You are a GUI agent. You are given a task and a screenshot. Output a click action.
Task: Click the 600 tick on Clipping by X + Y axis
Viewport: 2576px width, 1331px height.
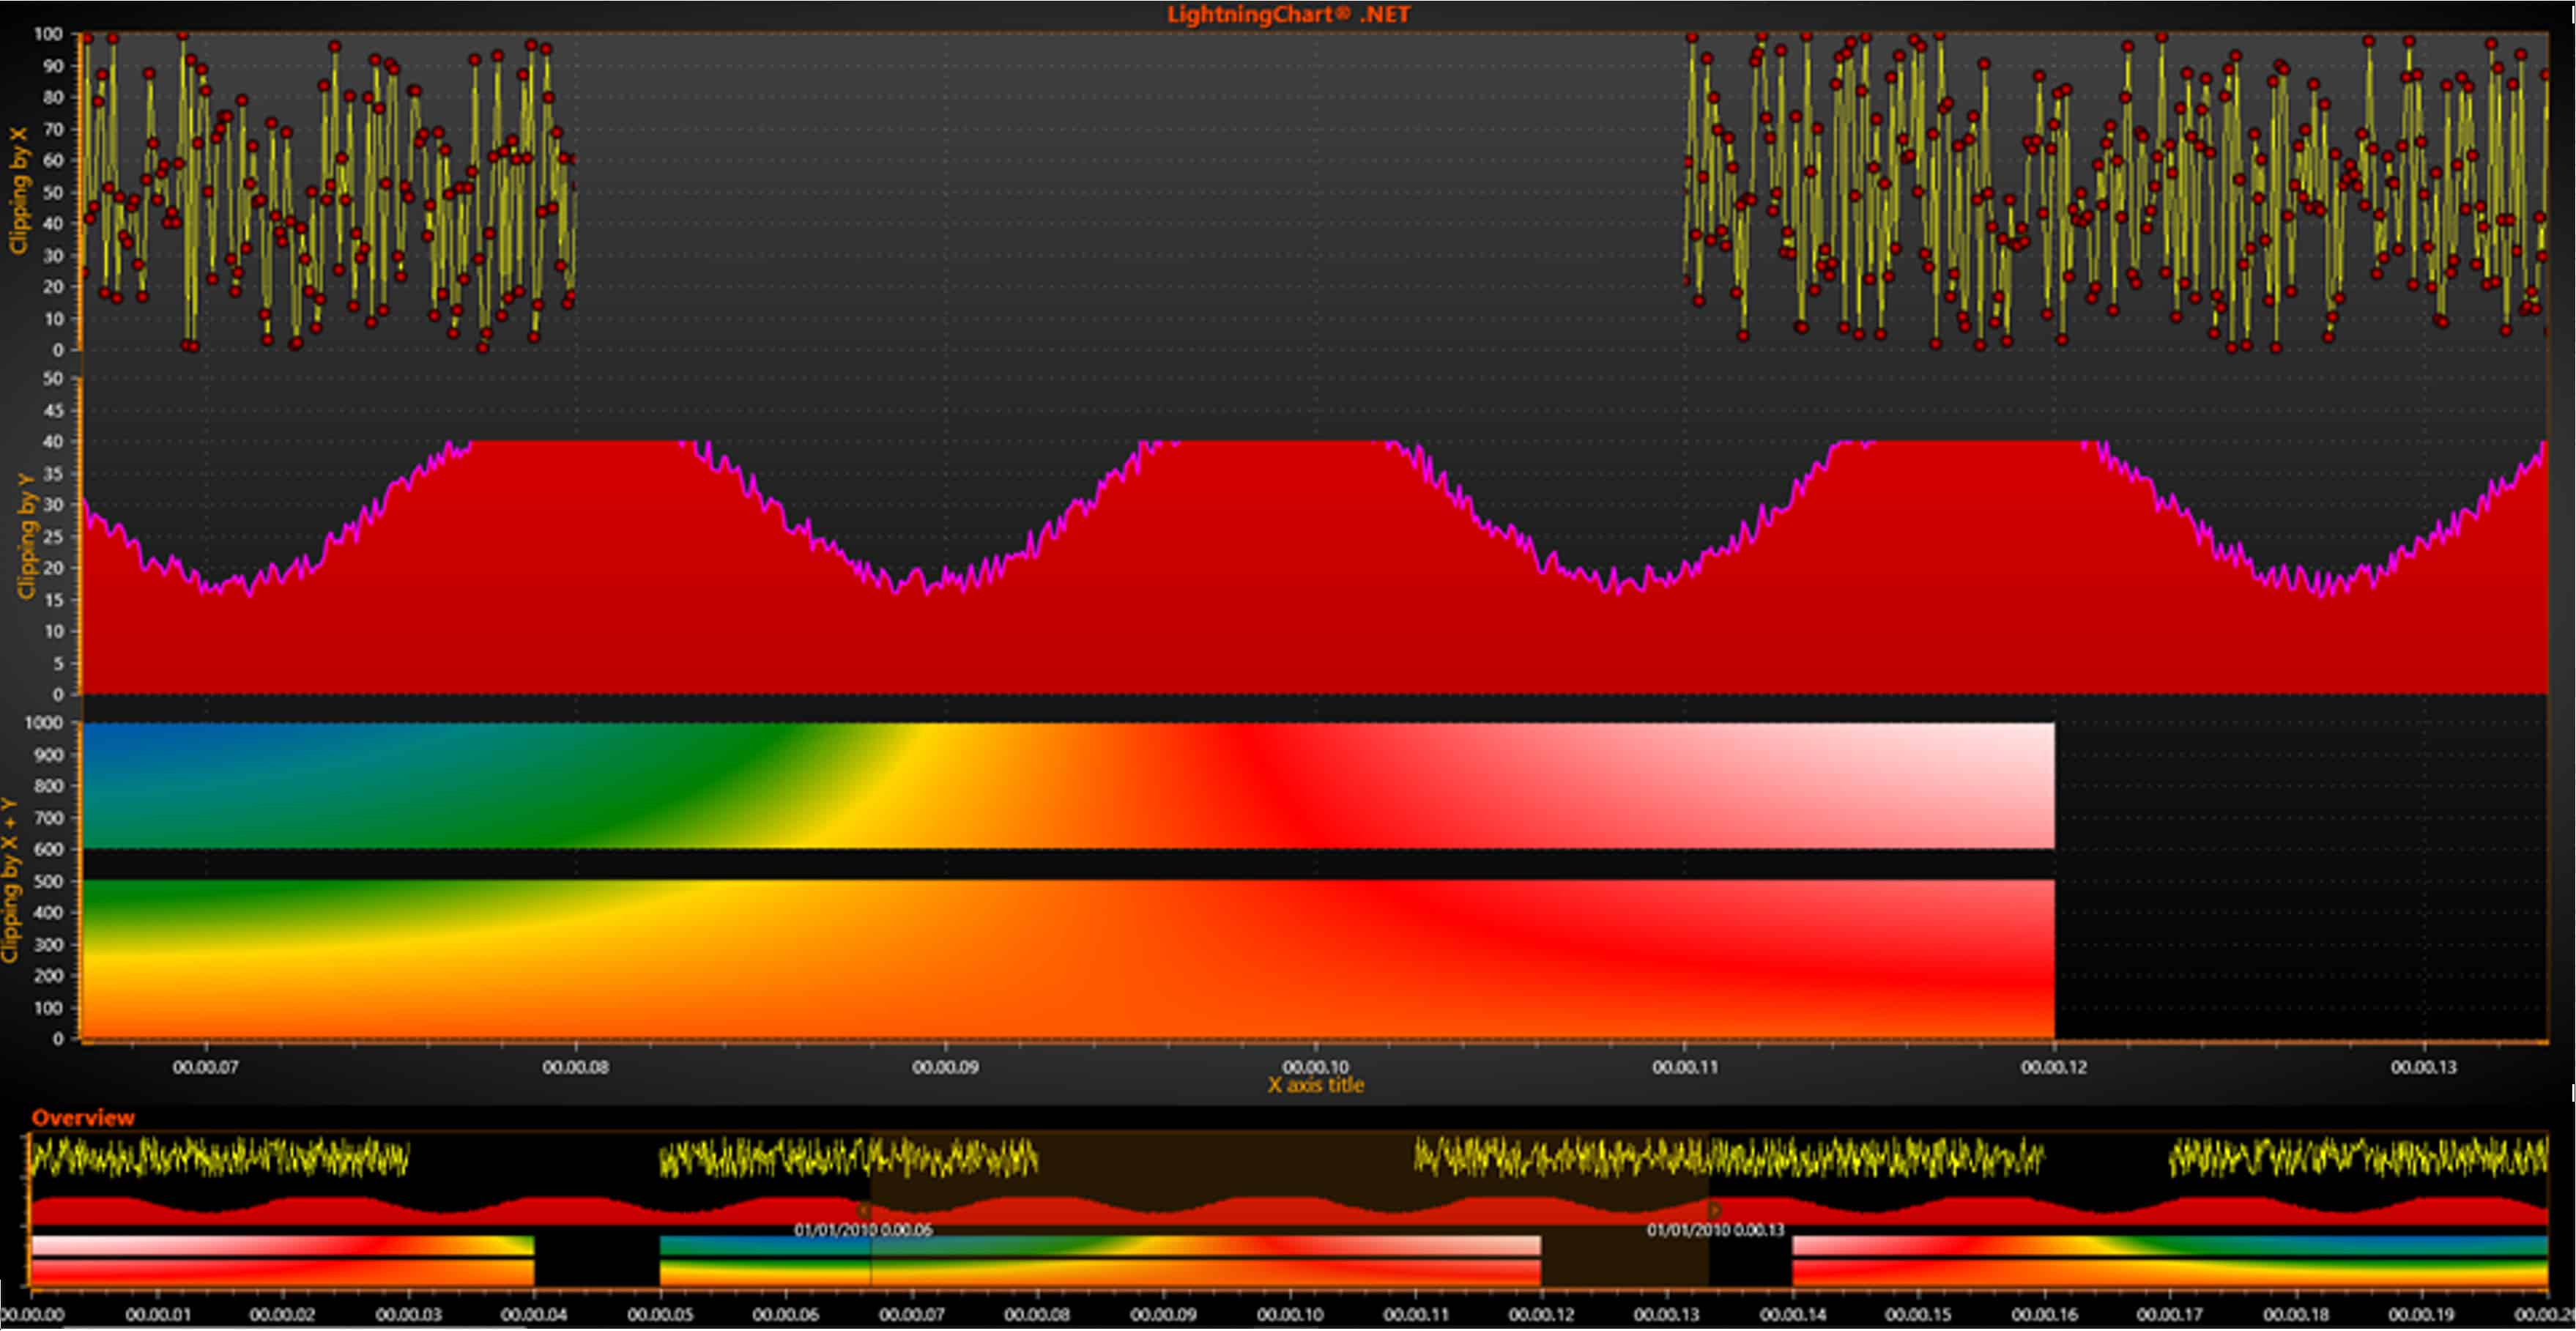coord(48,850)
